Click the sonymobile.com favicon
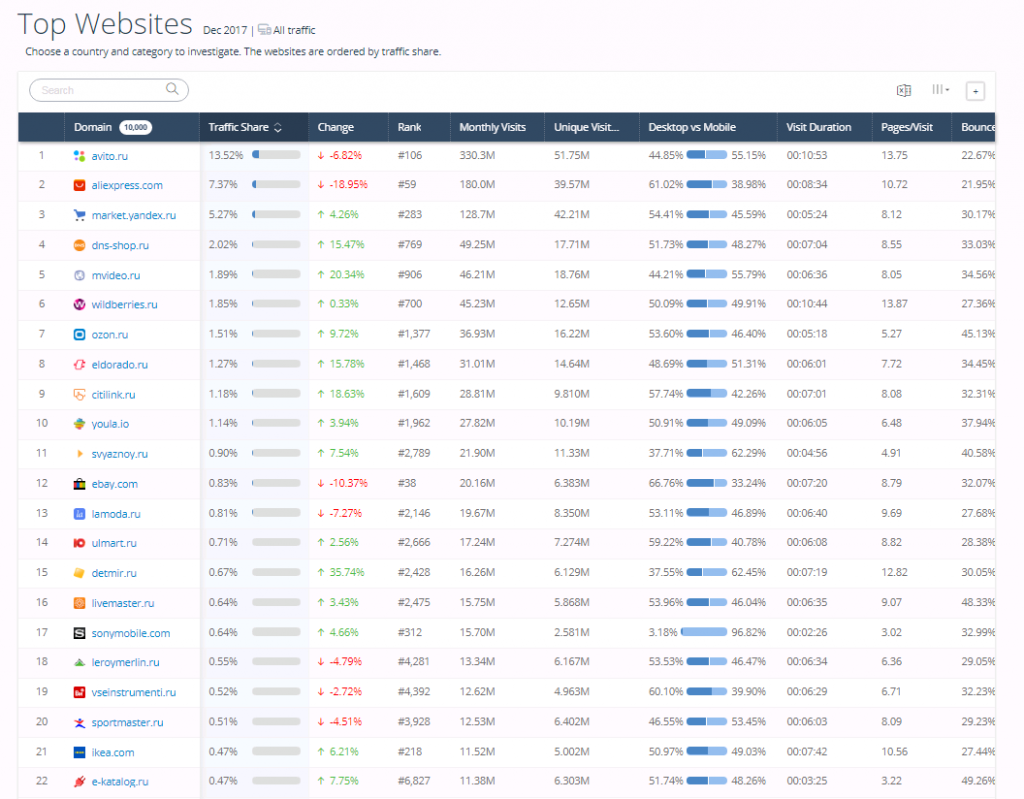Viewport: 1024px width, 799px height. pos(80,633)
